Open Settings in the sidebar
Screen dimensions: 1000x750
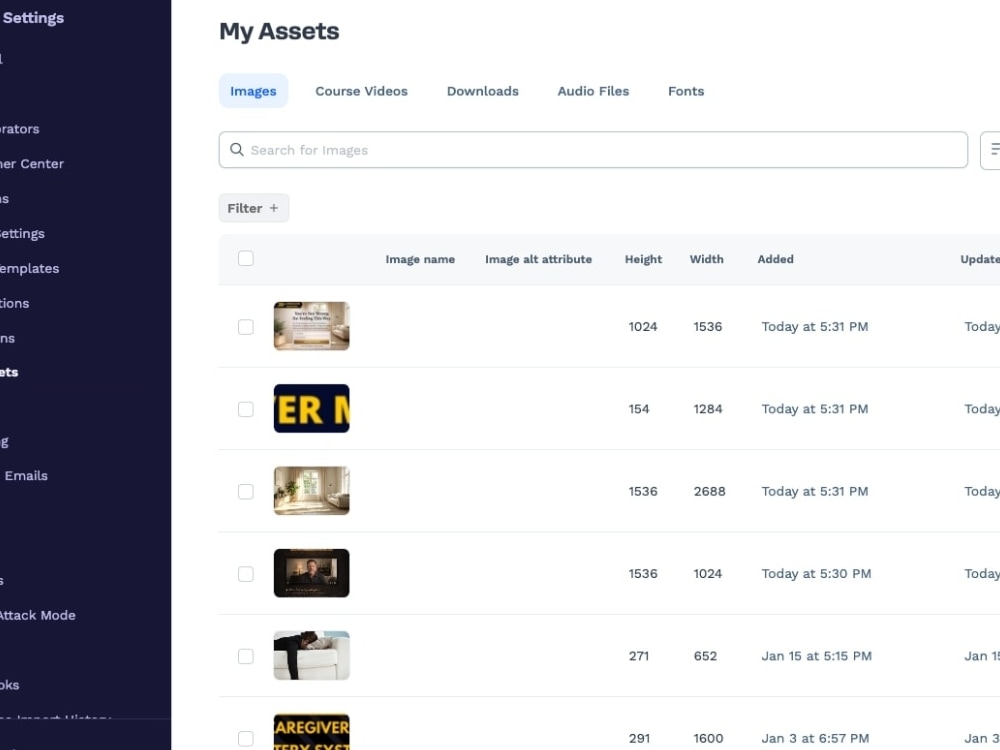coord(33,18)
